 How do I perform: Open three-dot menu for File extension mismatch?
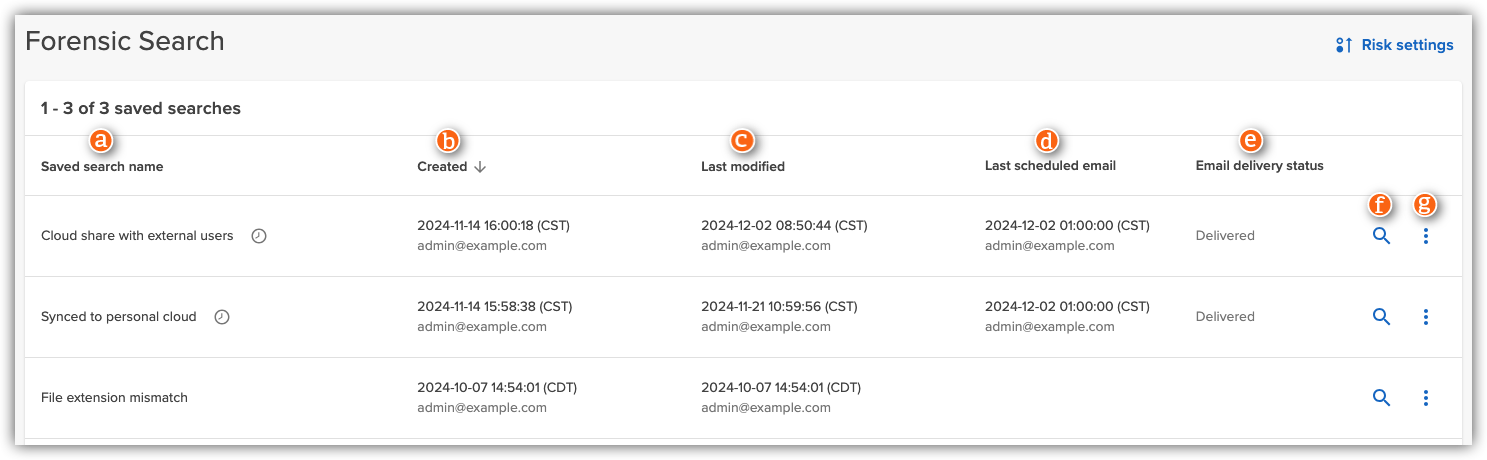tap(1425, 398)
